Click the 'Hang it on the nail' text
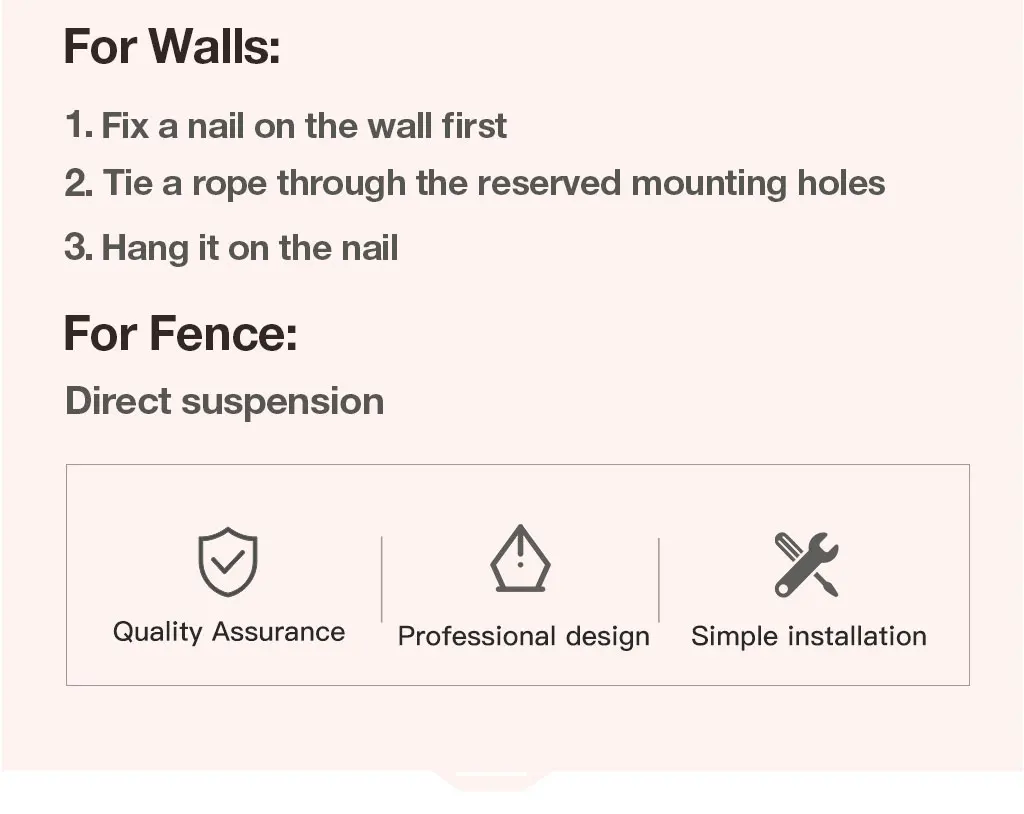The width and height of the screenshot is (1024, 814). pyautogui.click(x=250, y=248)
